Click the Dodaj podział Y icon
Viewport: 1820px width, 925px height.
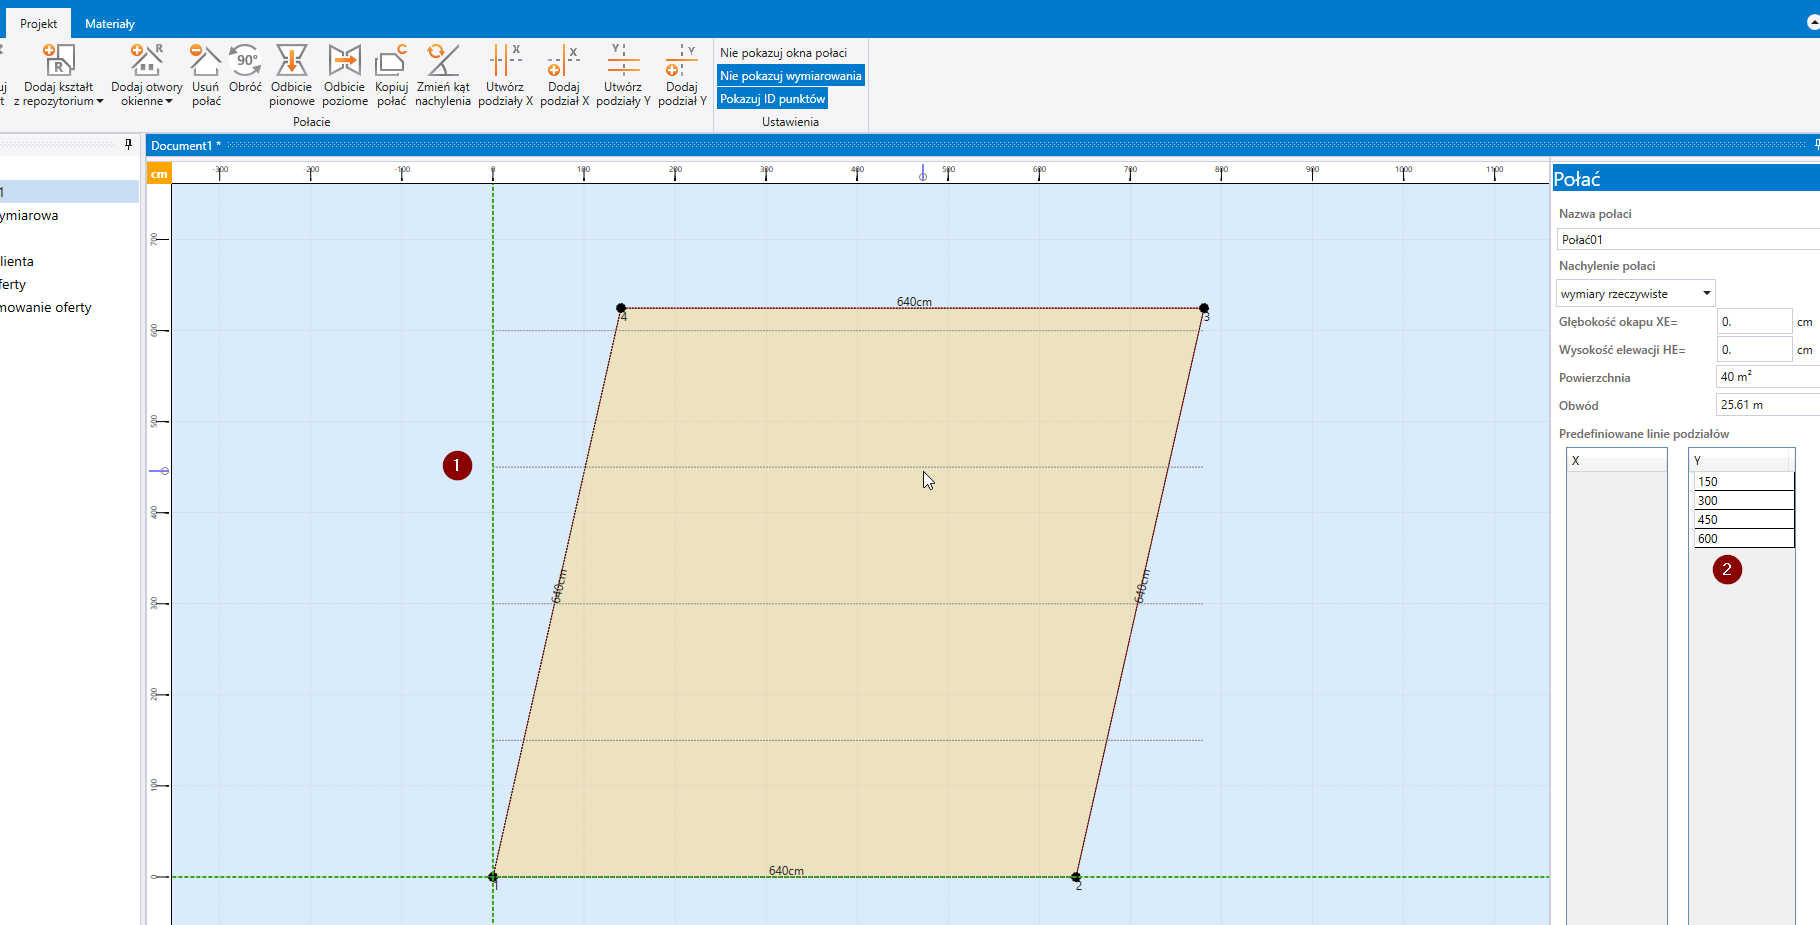[x=682, y=62]
